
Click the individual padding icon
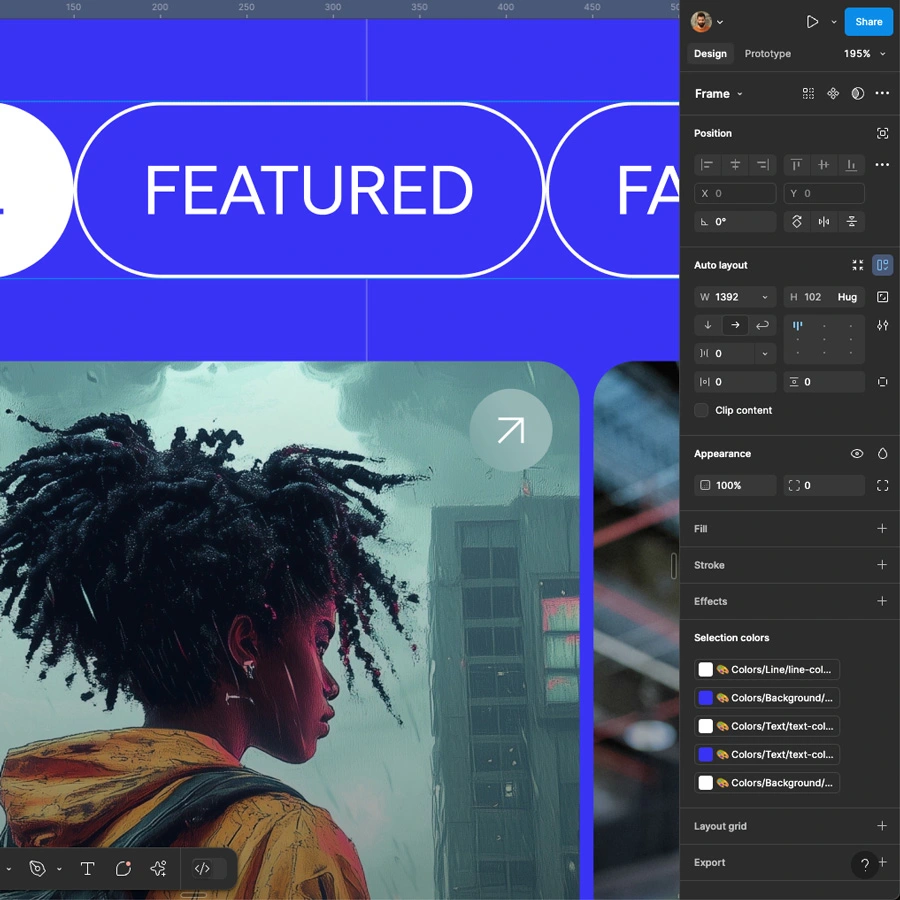point(882,382)
